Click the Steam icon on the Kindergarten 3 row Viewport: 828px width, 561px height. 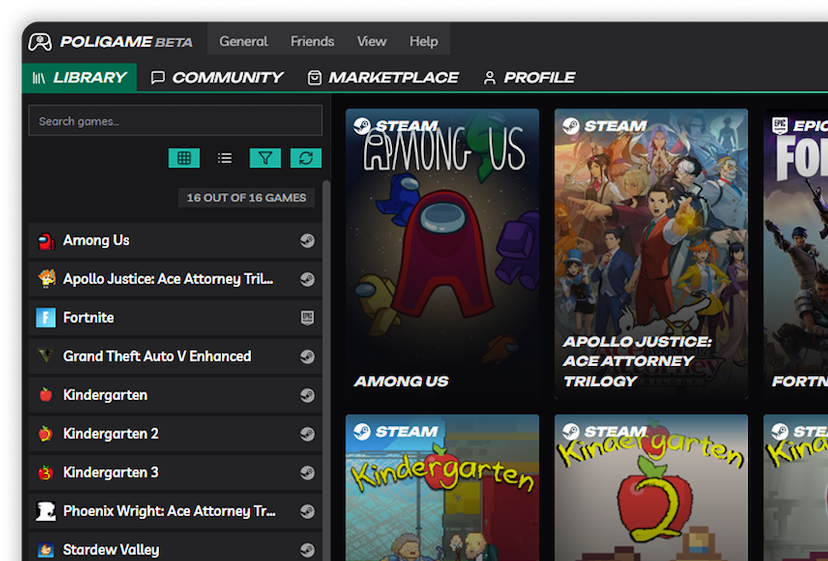(307, 472)
